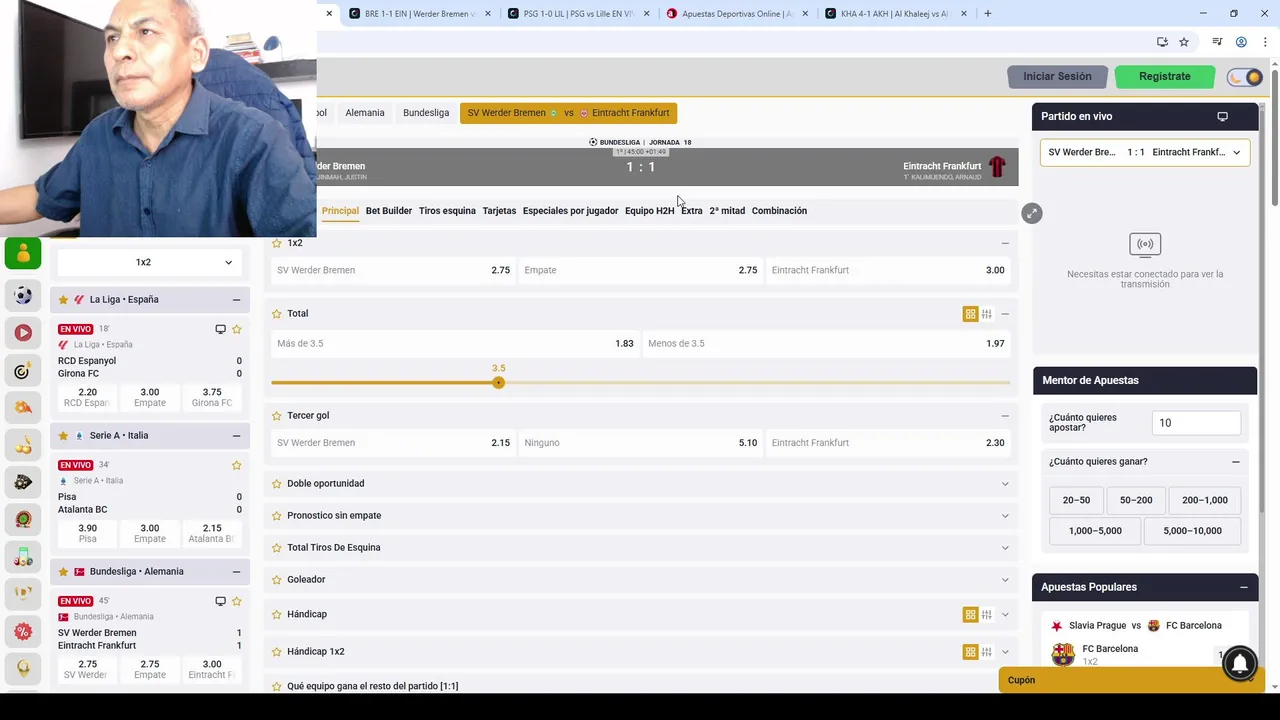
Task: Click the target bullseye sidebar icon
Action: (23, 371)
